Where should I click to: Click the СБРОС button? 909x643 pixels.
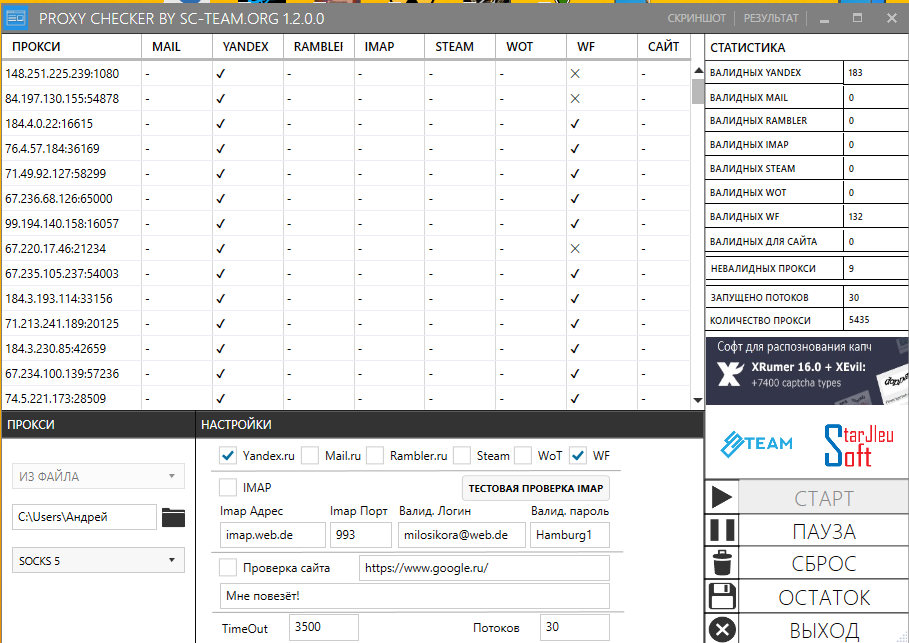click(x=824, y=564)
